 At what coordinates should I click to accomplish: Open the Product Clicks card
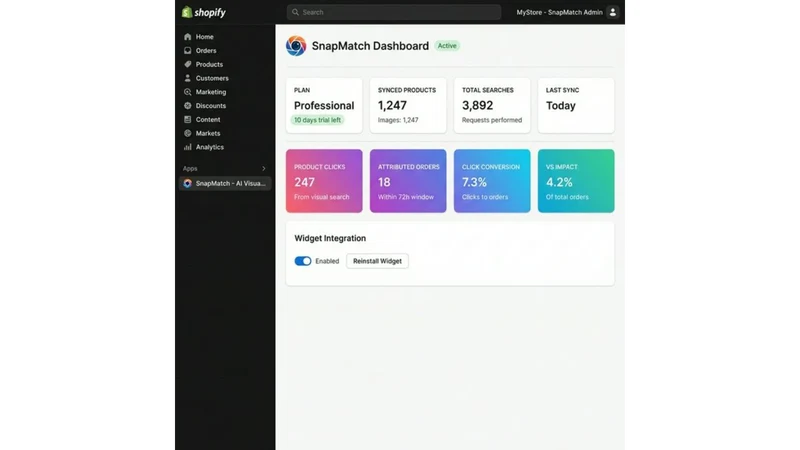(324, 181)
